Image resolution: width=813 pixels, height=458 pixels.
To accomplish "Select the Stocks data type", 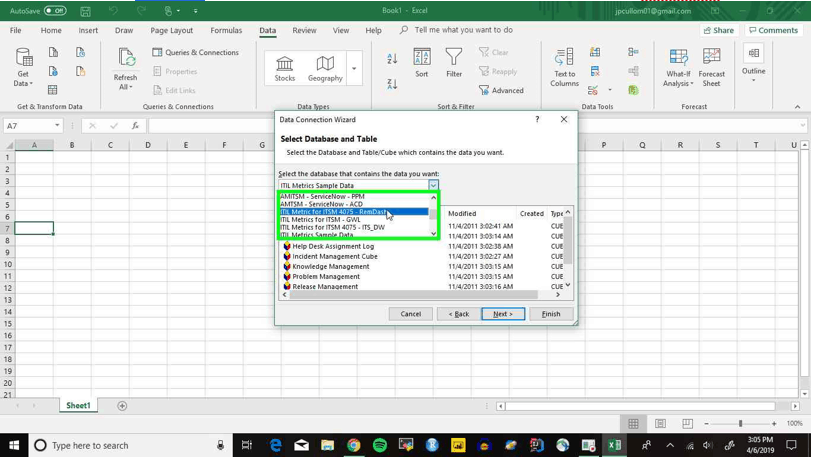I will click(285, 68).
